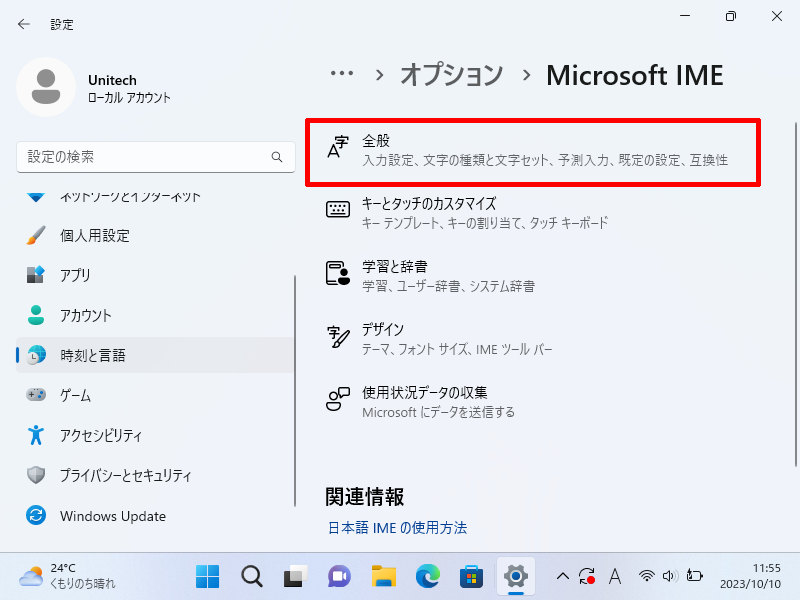
Task: Open デザイン settings
Action: (x=533, y=339)
